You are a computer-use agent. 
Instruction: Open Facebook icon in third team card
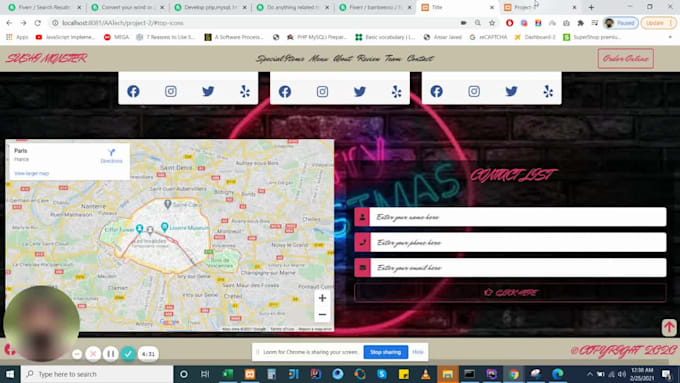tap(437, 91)
